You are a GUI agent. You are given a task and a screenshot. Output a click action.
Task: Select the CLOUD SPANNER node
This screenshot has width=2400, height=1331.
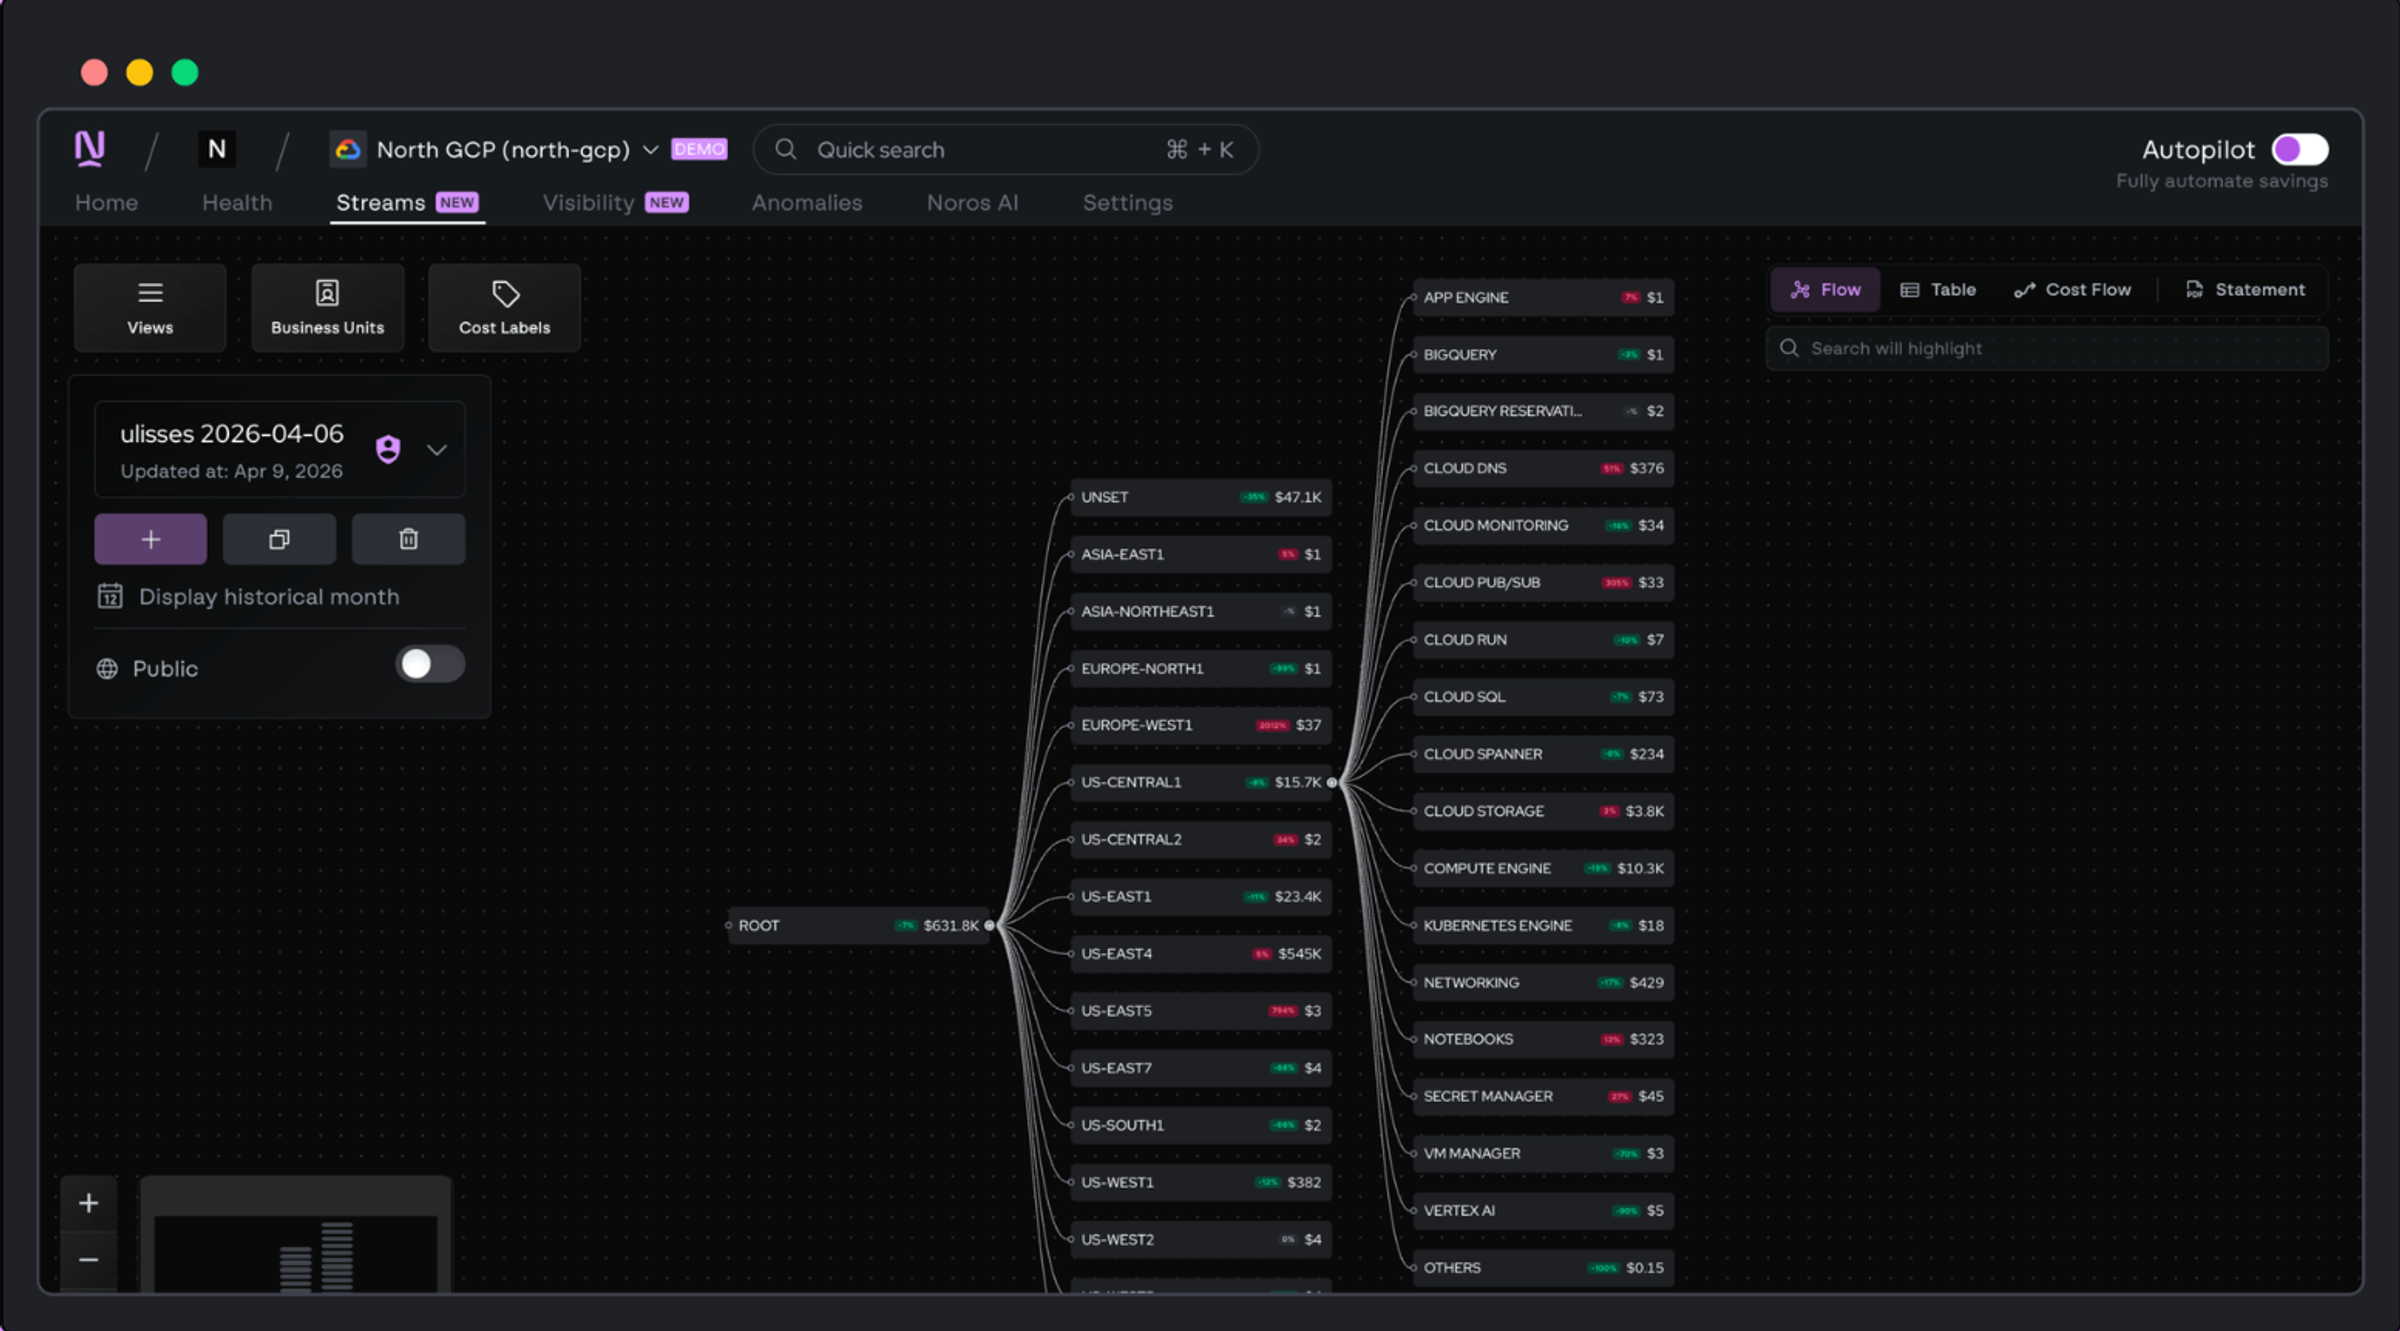[x=1544, y=754]
